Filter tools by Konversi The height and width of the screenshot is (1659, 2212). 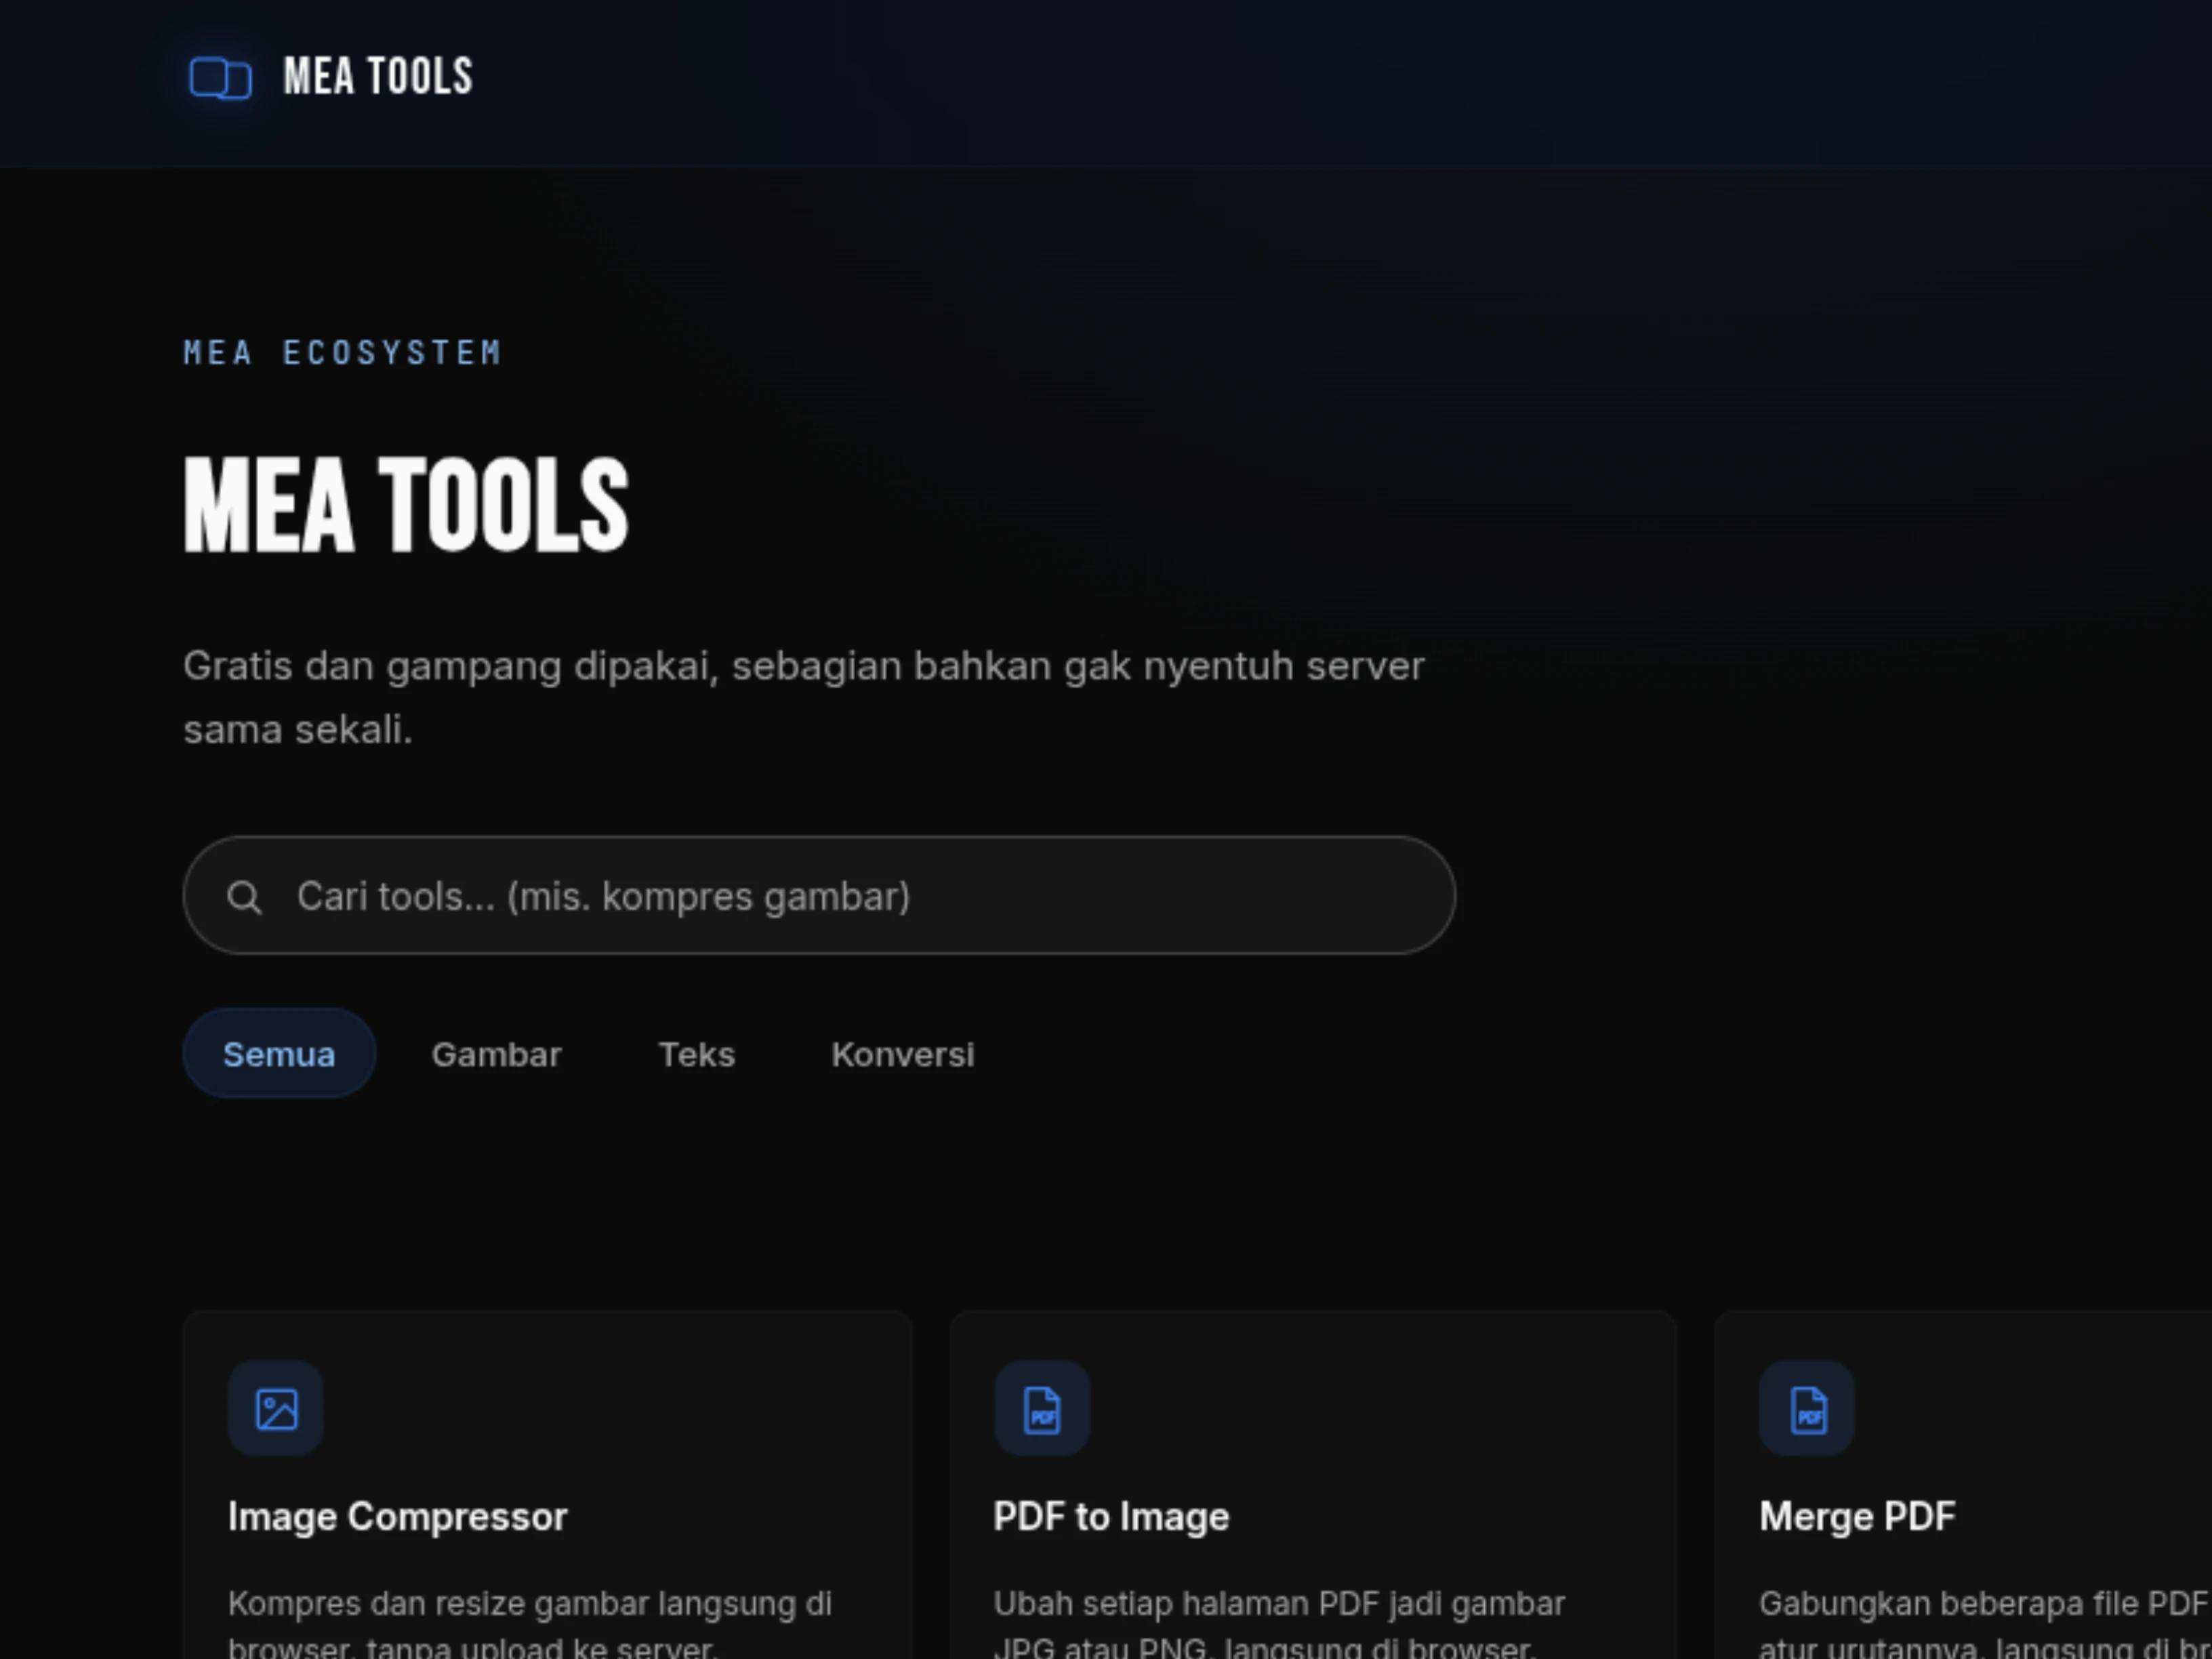(903, 1054)
